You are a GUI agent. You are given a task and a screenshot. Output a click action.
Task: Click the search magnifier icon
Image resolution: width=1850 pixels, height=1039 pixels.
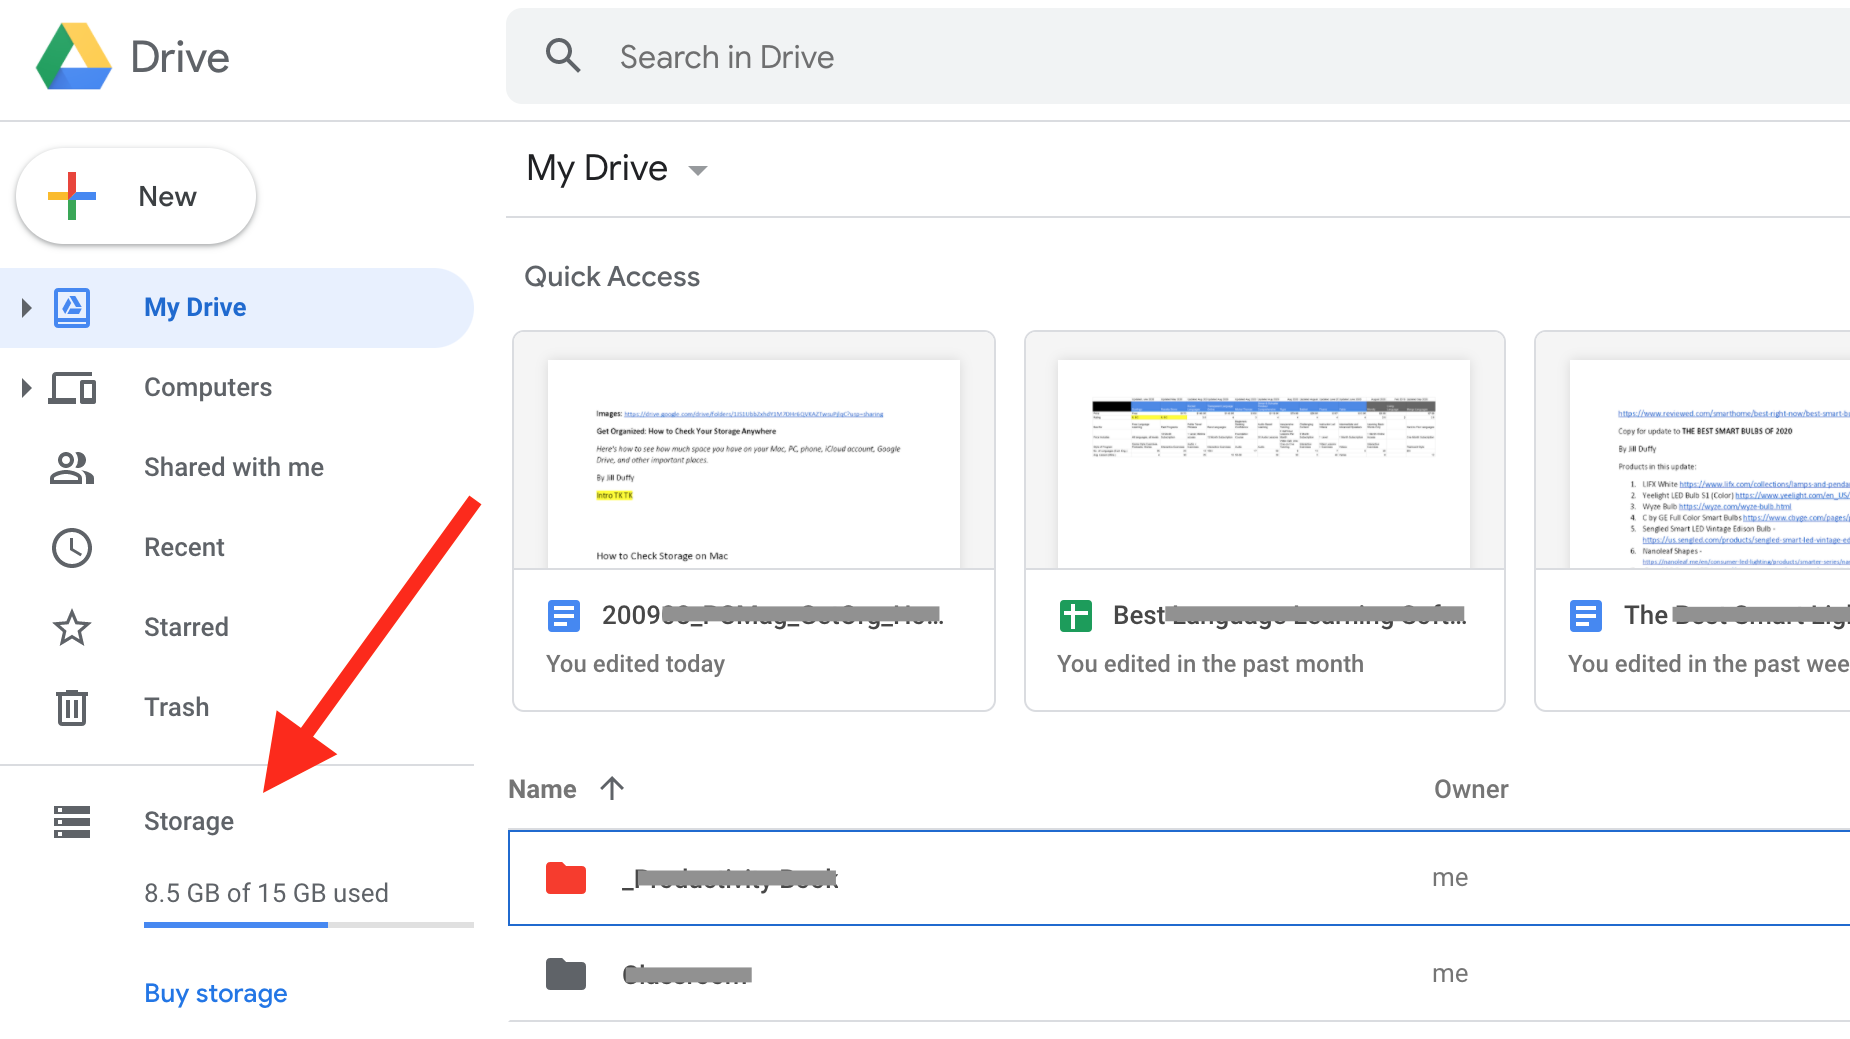(563, 56)
